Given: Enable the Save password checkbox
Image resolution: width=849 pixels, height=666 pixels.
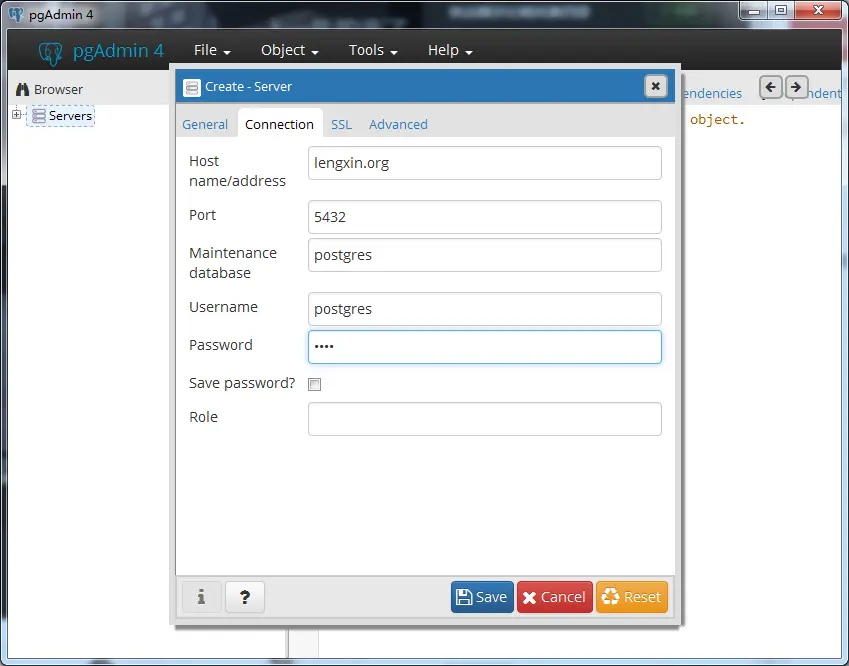Looking at the screenshot, I should tap(315, 384).
